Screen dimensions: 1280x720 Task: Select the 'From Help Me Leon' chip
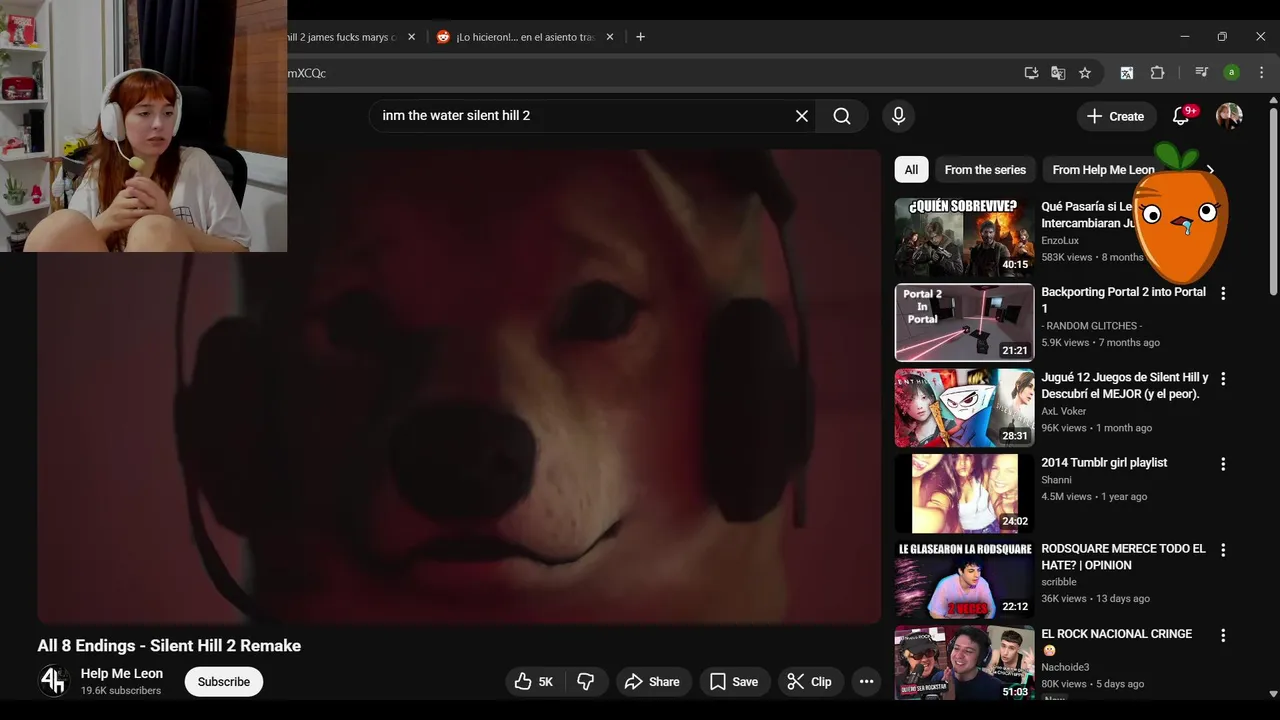tap(1103, 170)
